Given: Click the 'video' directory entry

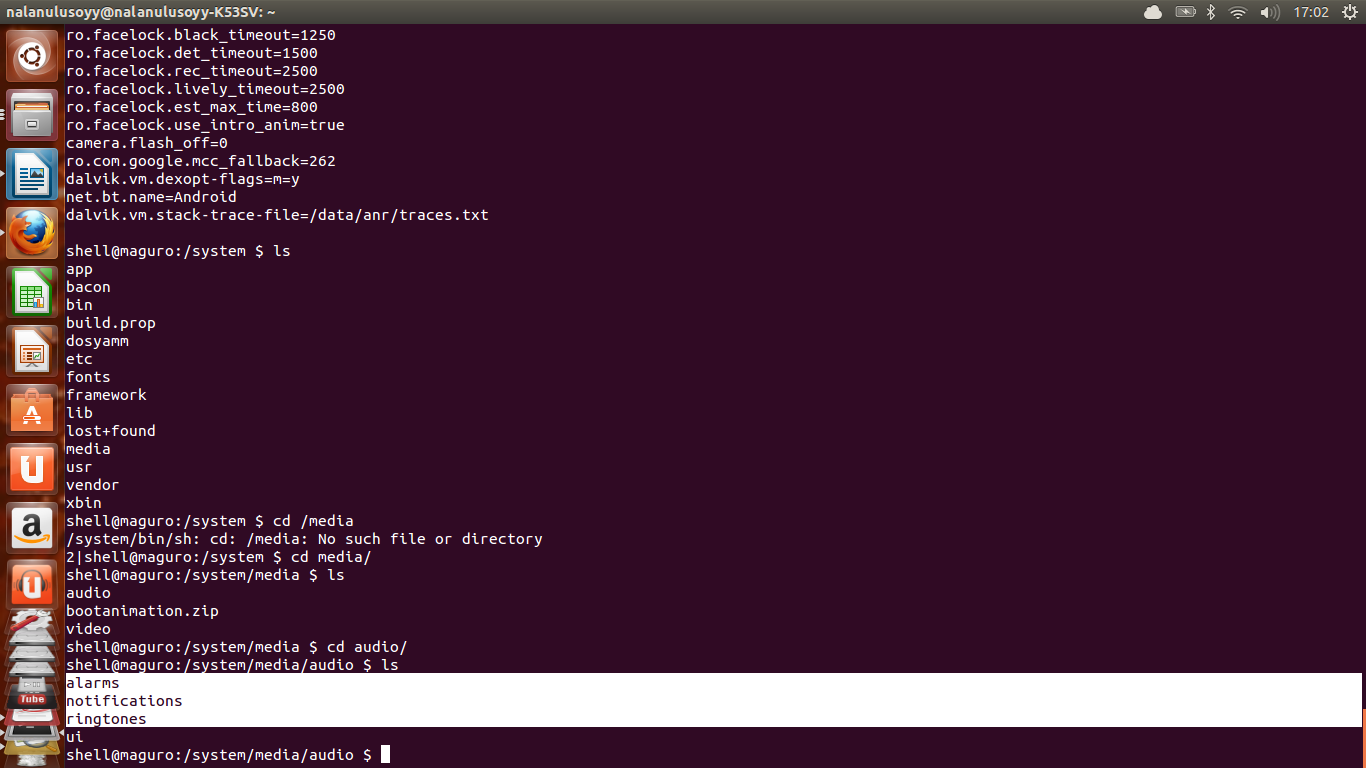Looking at the screenshot, I should 88,629.
